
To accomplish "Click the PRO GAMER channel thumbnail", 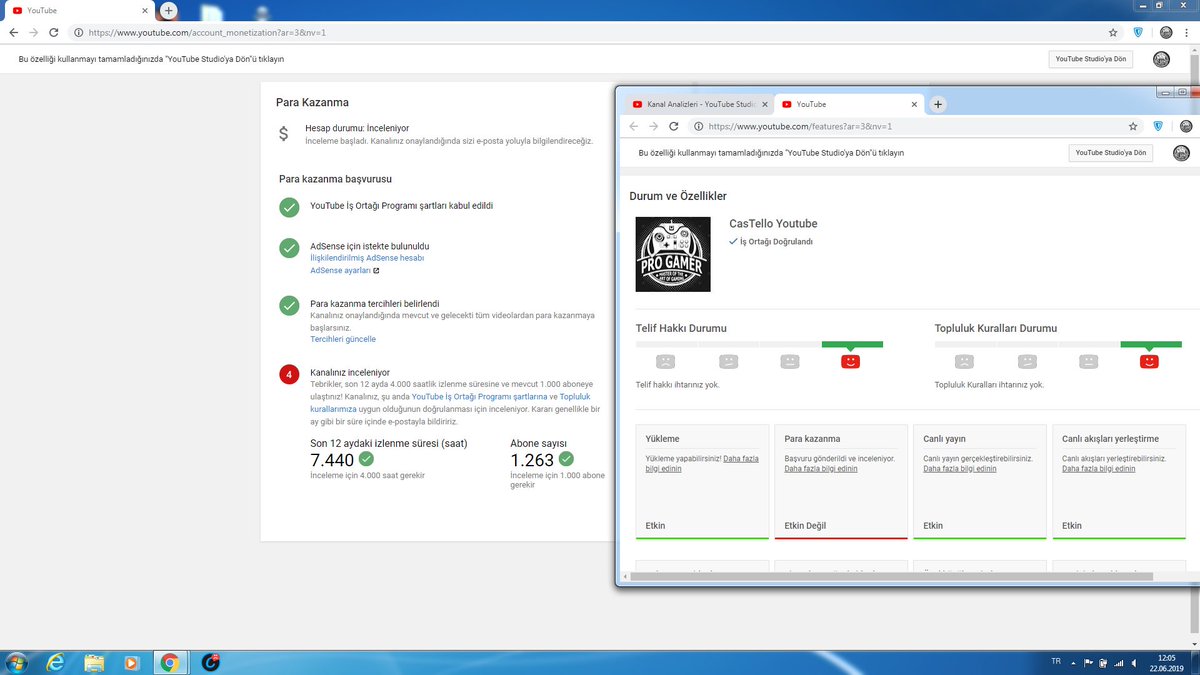I will click(673, 254).
